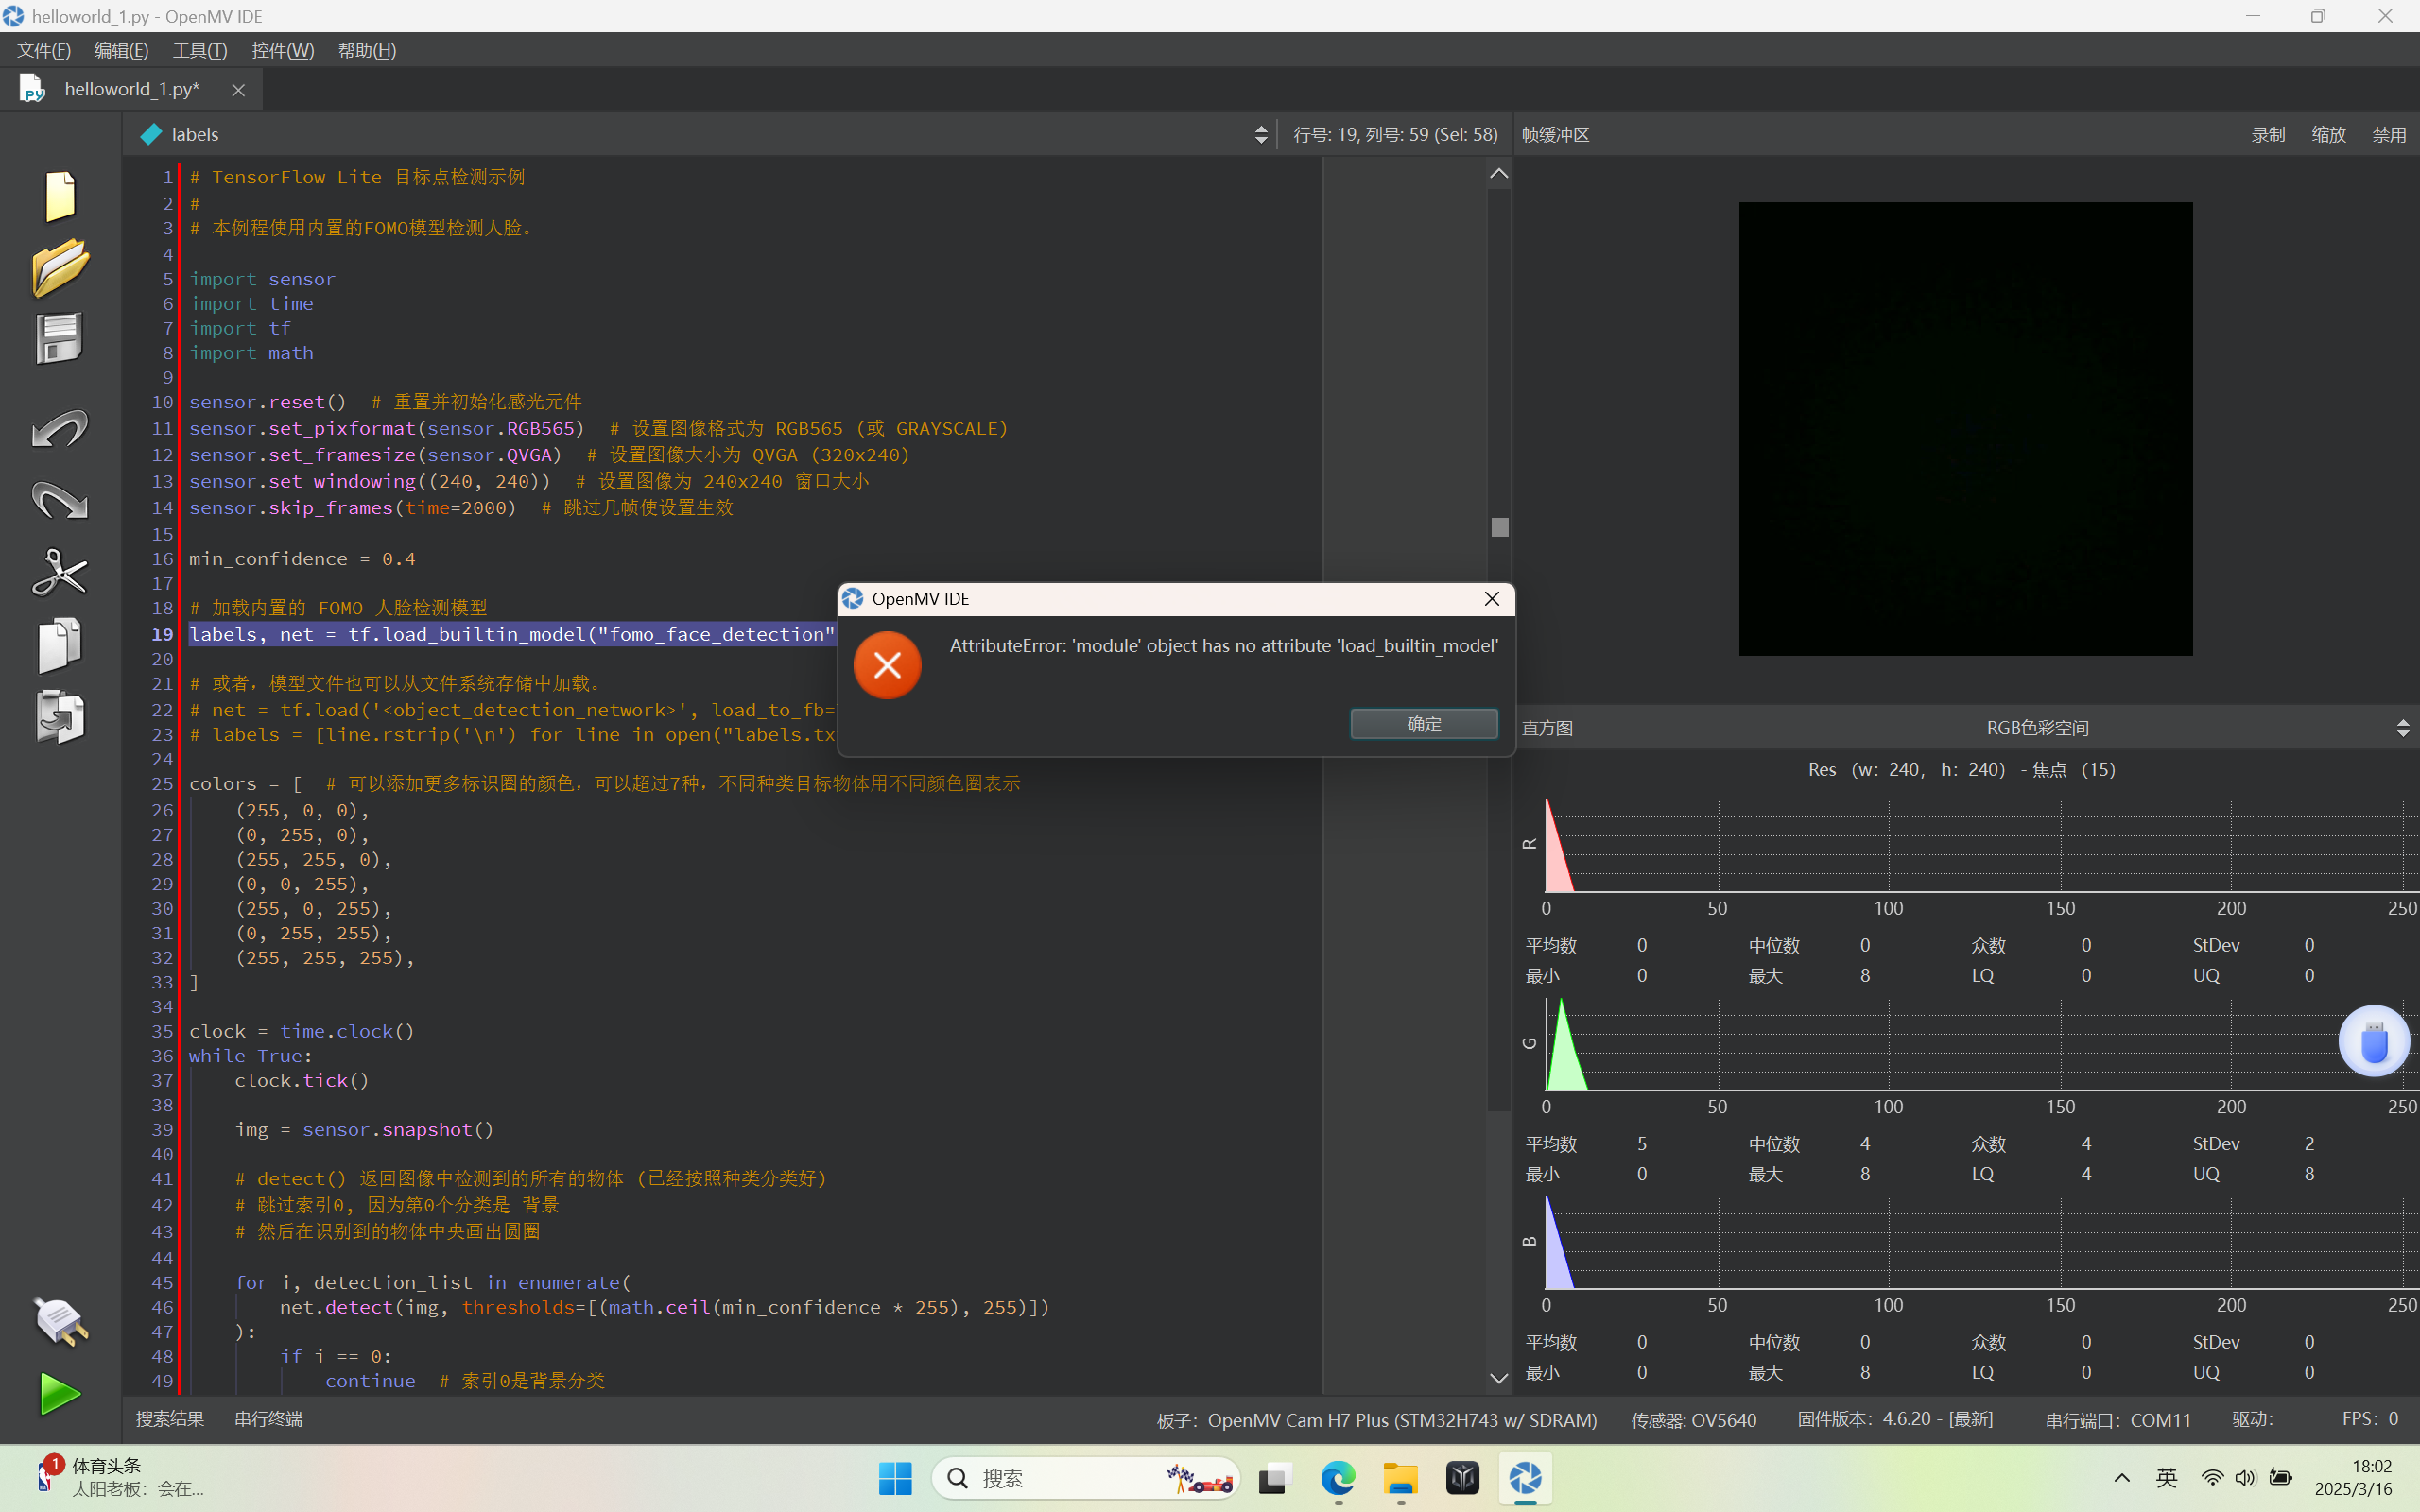Click line number 19 in gutter
Viewport: 2420px width, 1512px height.
(162, 634)
